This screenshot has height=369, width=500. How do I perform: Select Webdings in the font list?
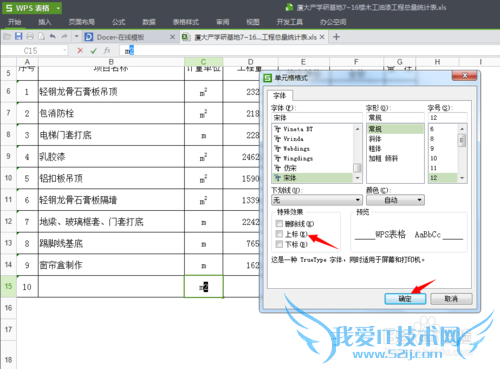click(313, 148)
